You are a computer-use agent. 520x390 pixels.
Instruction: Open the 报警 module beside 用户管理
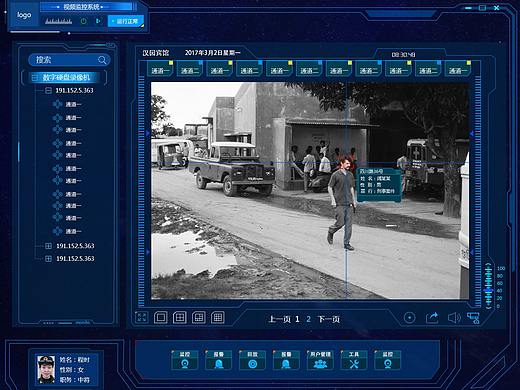286,360
